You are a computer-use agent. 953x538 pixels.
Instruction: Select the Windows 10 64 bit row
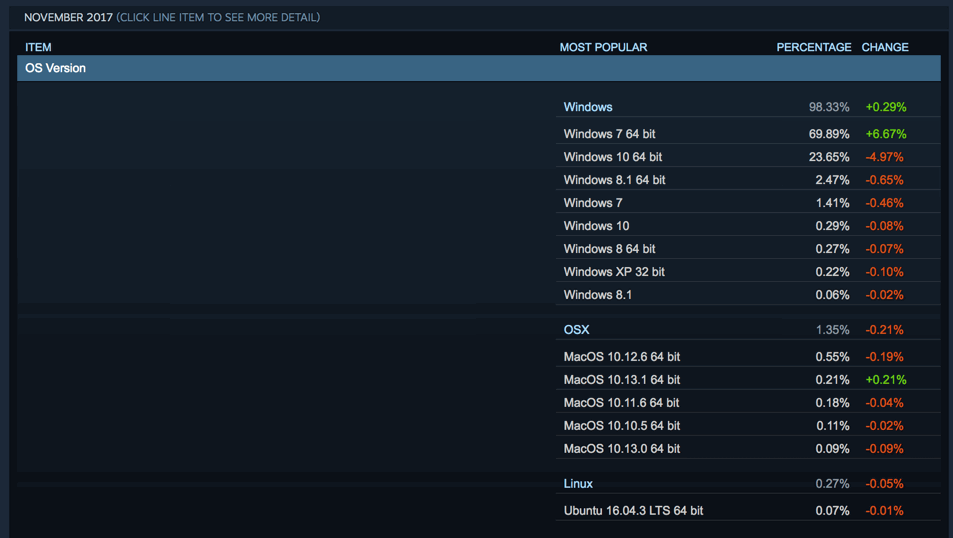(x=748, y=157)
